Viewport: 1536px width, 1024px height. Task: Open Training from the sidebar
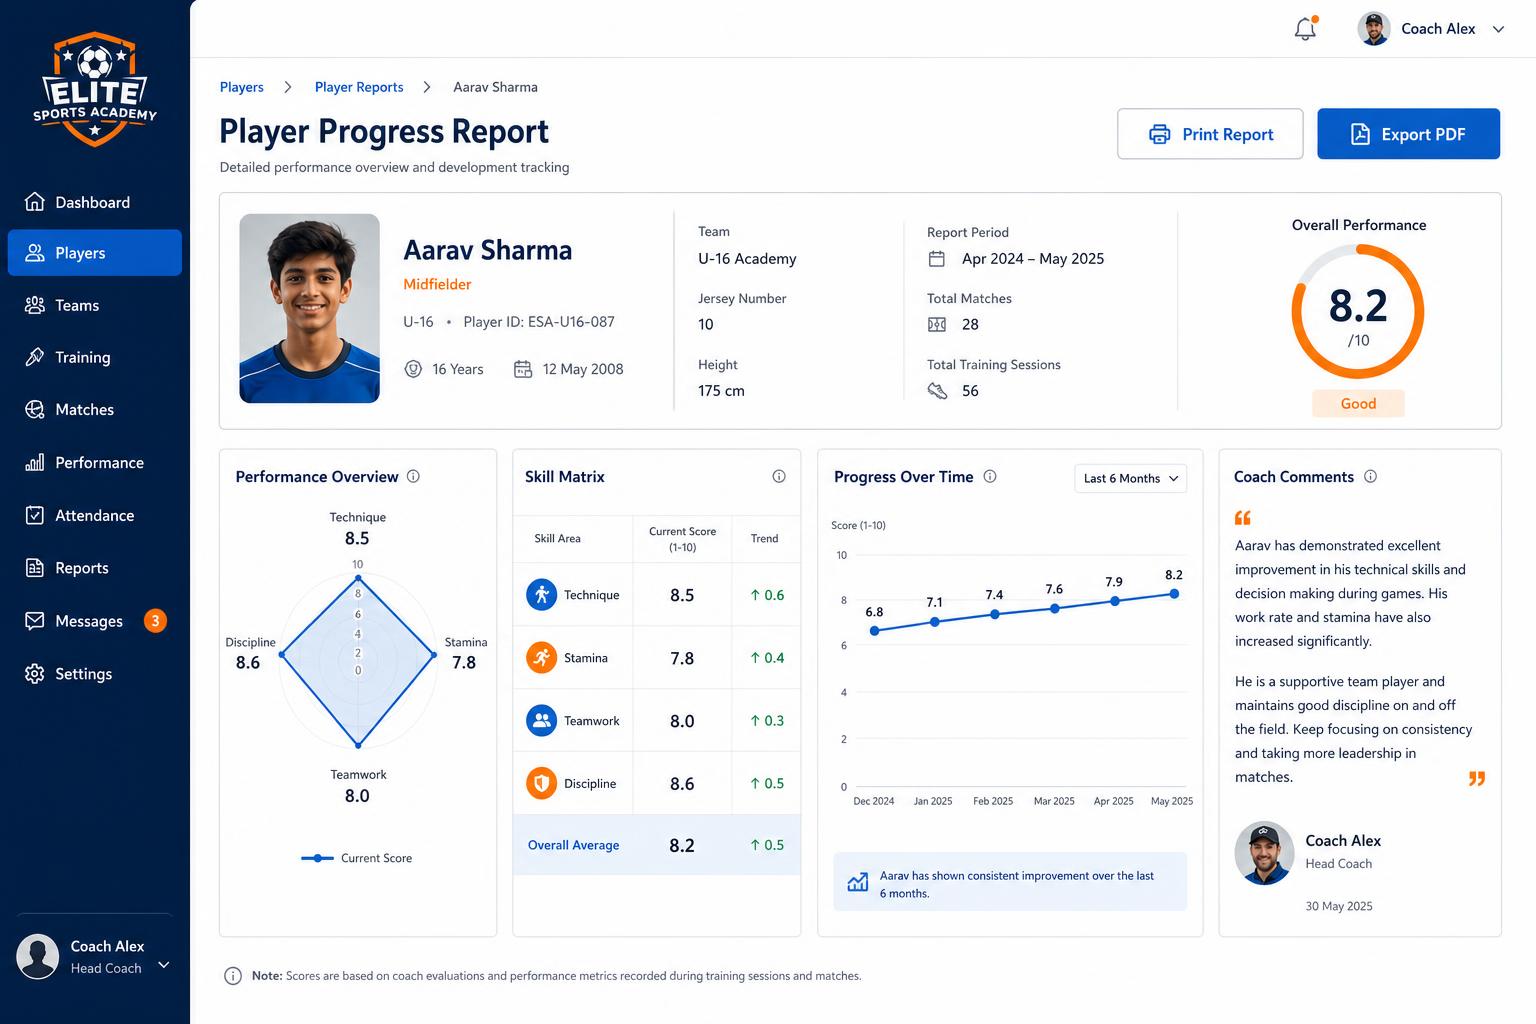pyautogui.click(x=94, y=357)
